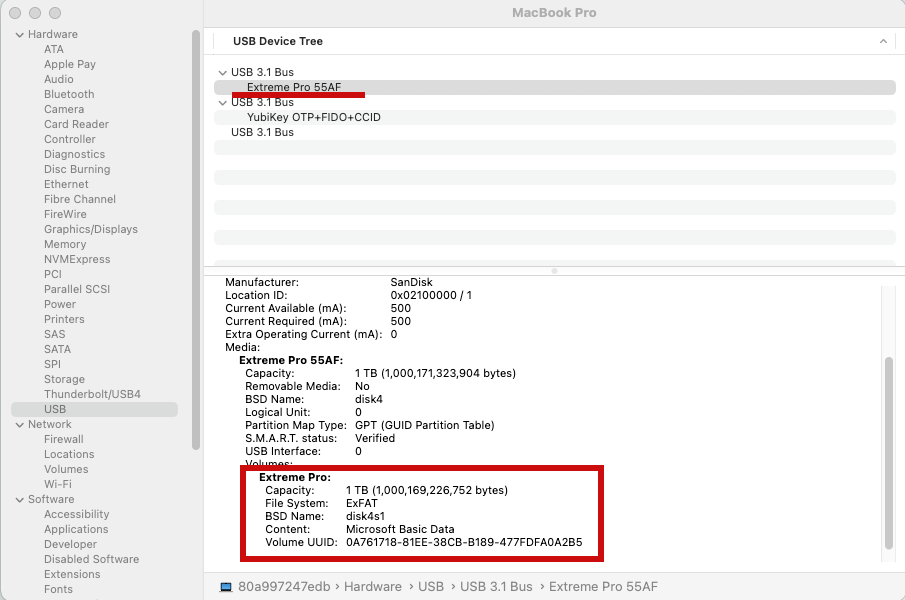Select Diagnostics in the sidebar
This screenshot has width=905, height=600.
[x=74, y=155]
